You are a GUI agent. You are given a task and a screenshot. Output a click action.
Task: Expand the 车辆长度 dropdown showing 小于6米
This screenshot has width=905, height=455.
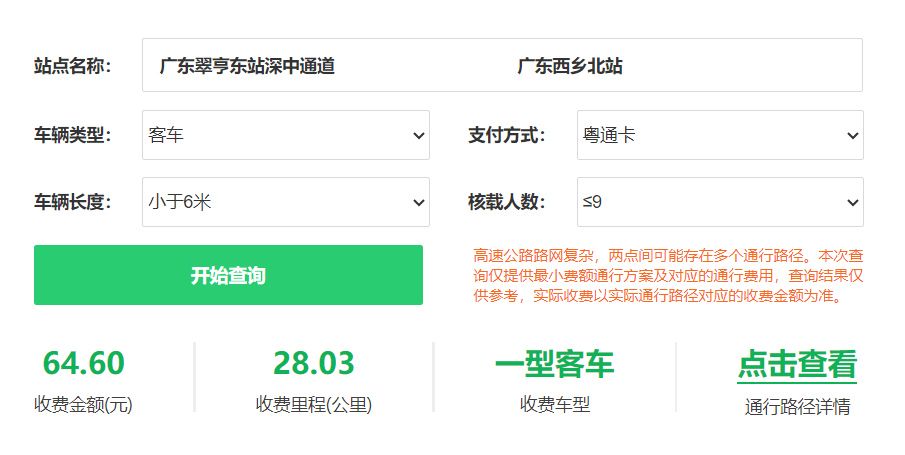point(286,202)
